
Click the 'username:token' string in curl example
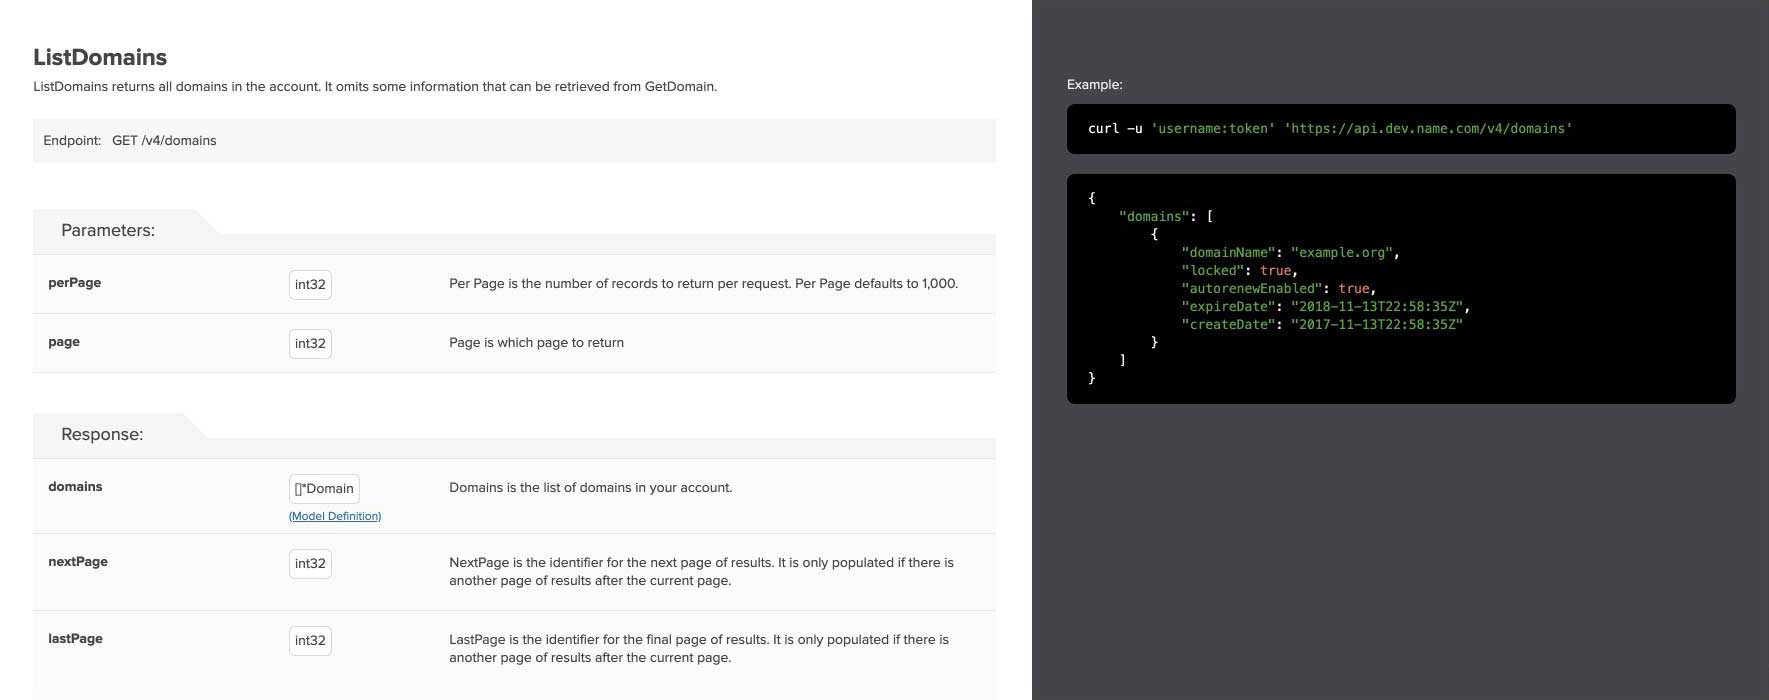pos(1213,129)
